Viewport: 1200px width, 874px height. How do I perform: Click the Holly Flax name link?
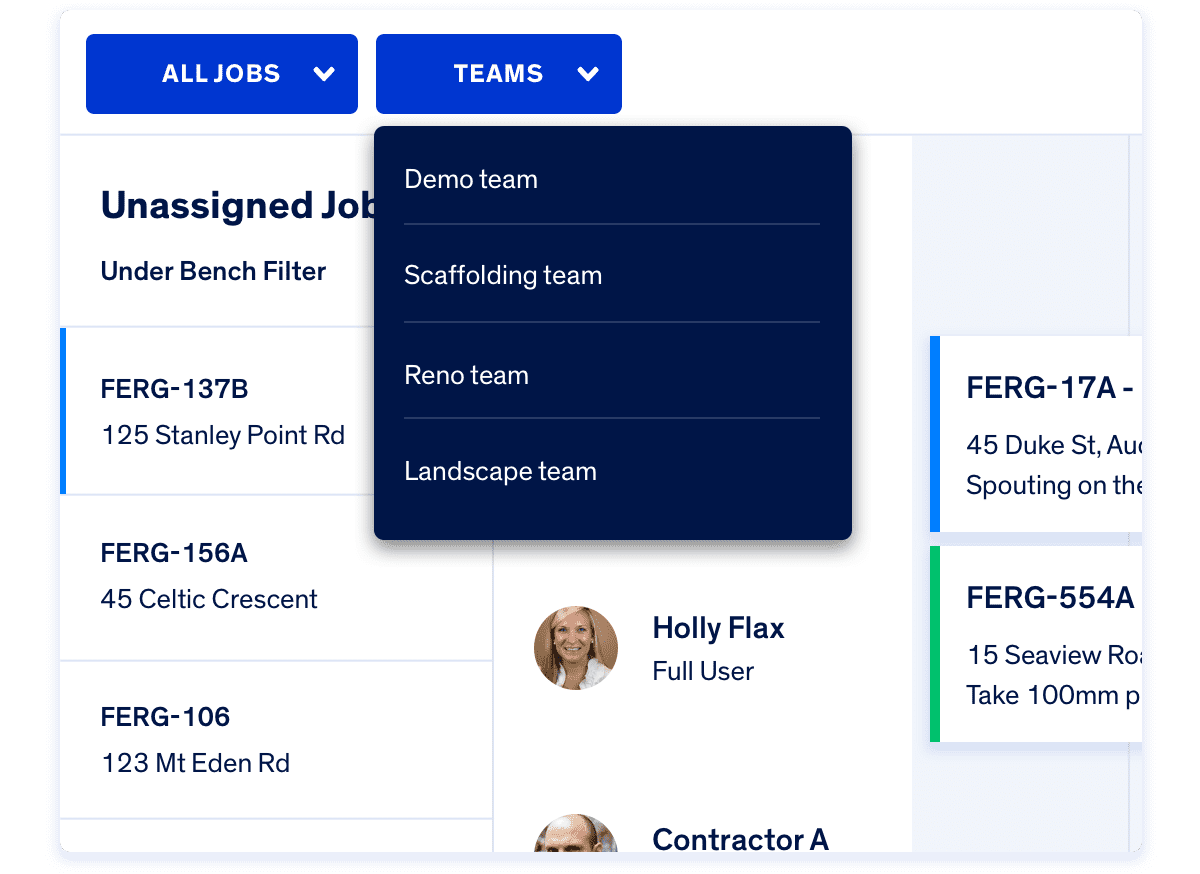click(718, 628)
